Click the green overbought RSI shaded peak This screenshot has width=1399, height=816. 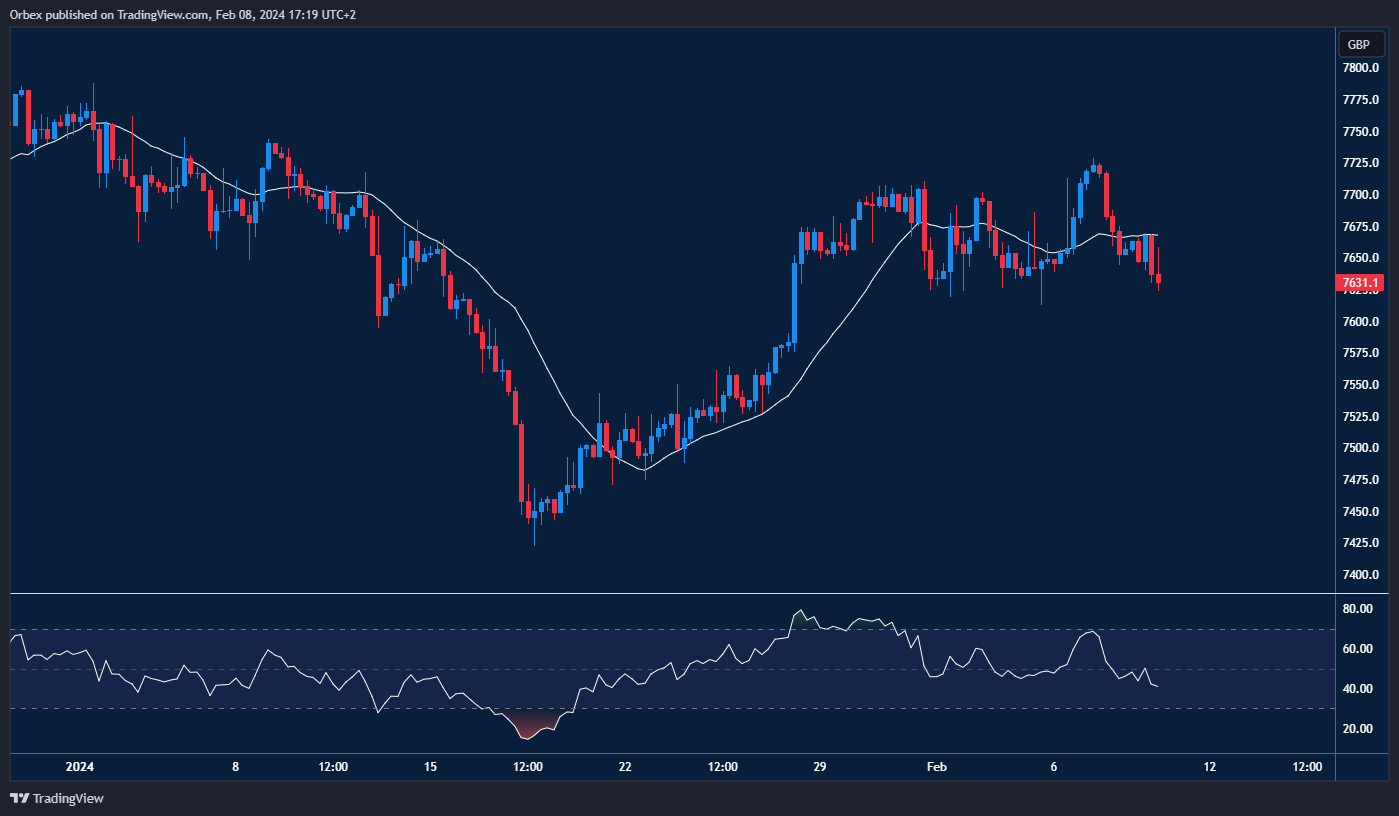tap(799, 619)
